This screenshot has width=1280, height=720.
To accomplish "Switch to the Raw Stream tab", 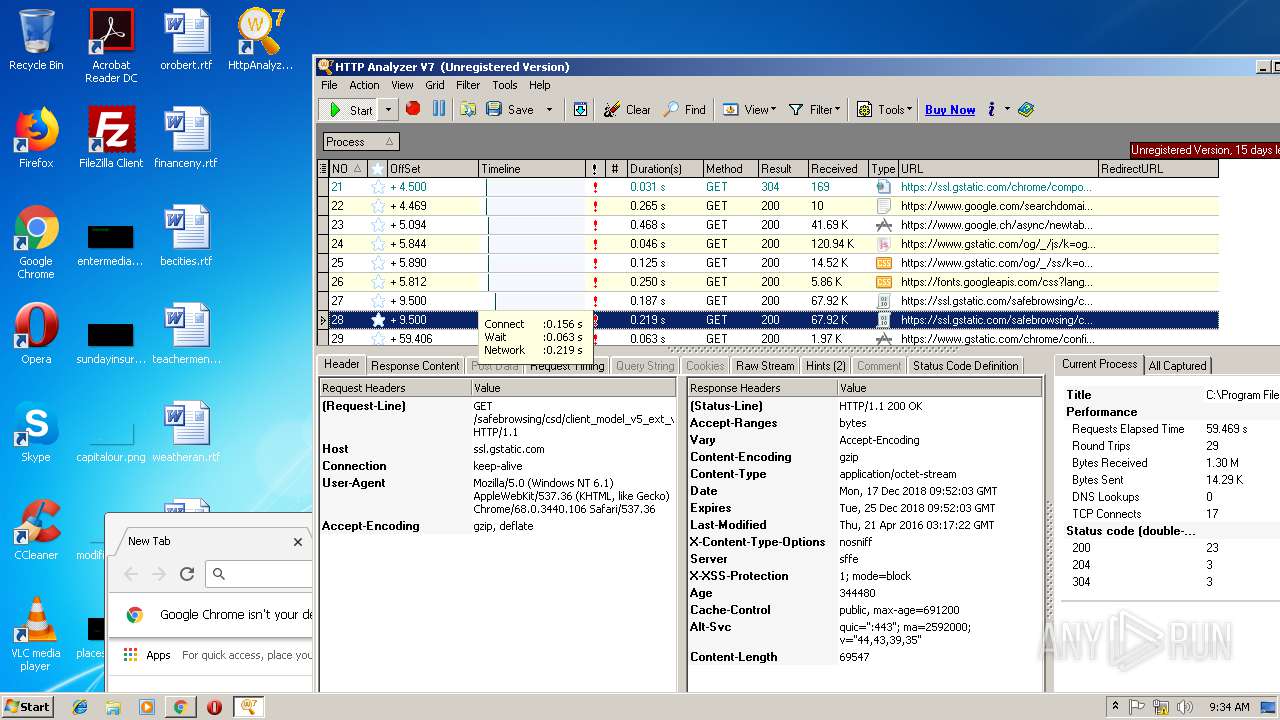I will click(x=764, y=366).
